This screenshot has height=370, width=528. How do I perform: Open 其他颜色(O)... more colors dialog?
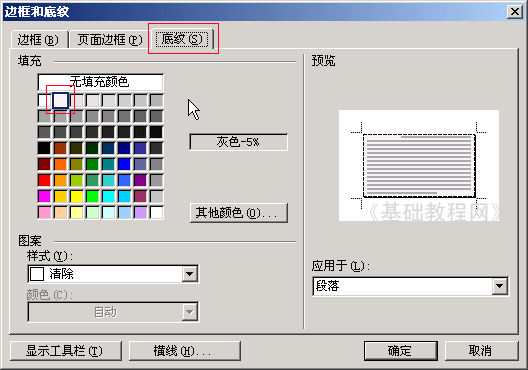pyautogui.click(x=239, y=213)
